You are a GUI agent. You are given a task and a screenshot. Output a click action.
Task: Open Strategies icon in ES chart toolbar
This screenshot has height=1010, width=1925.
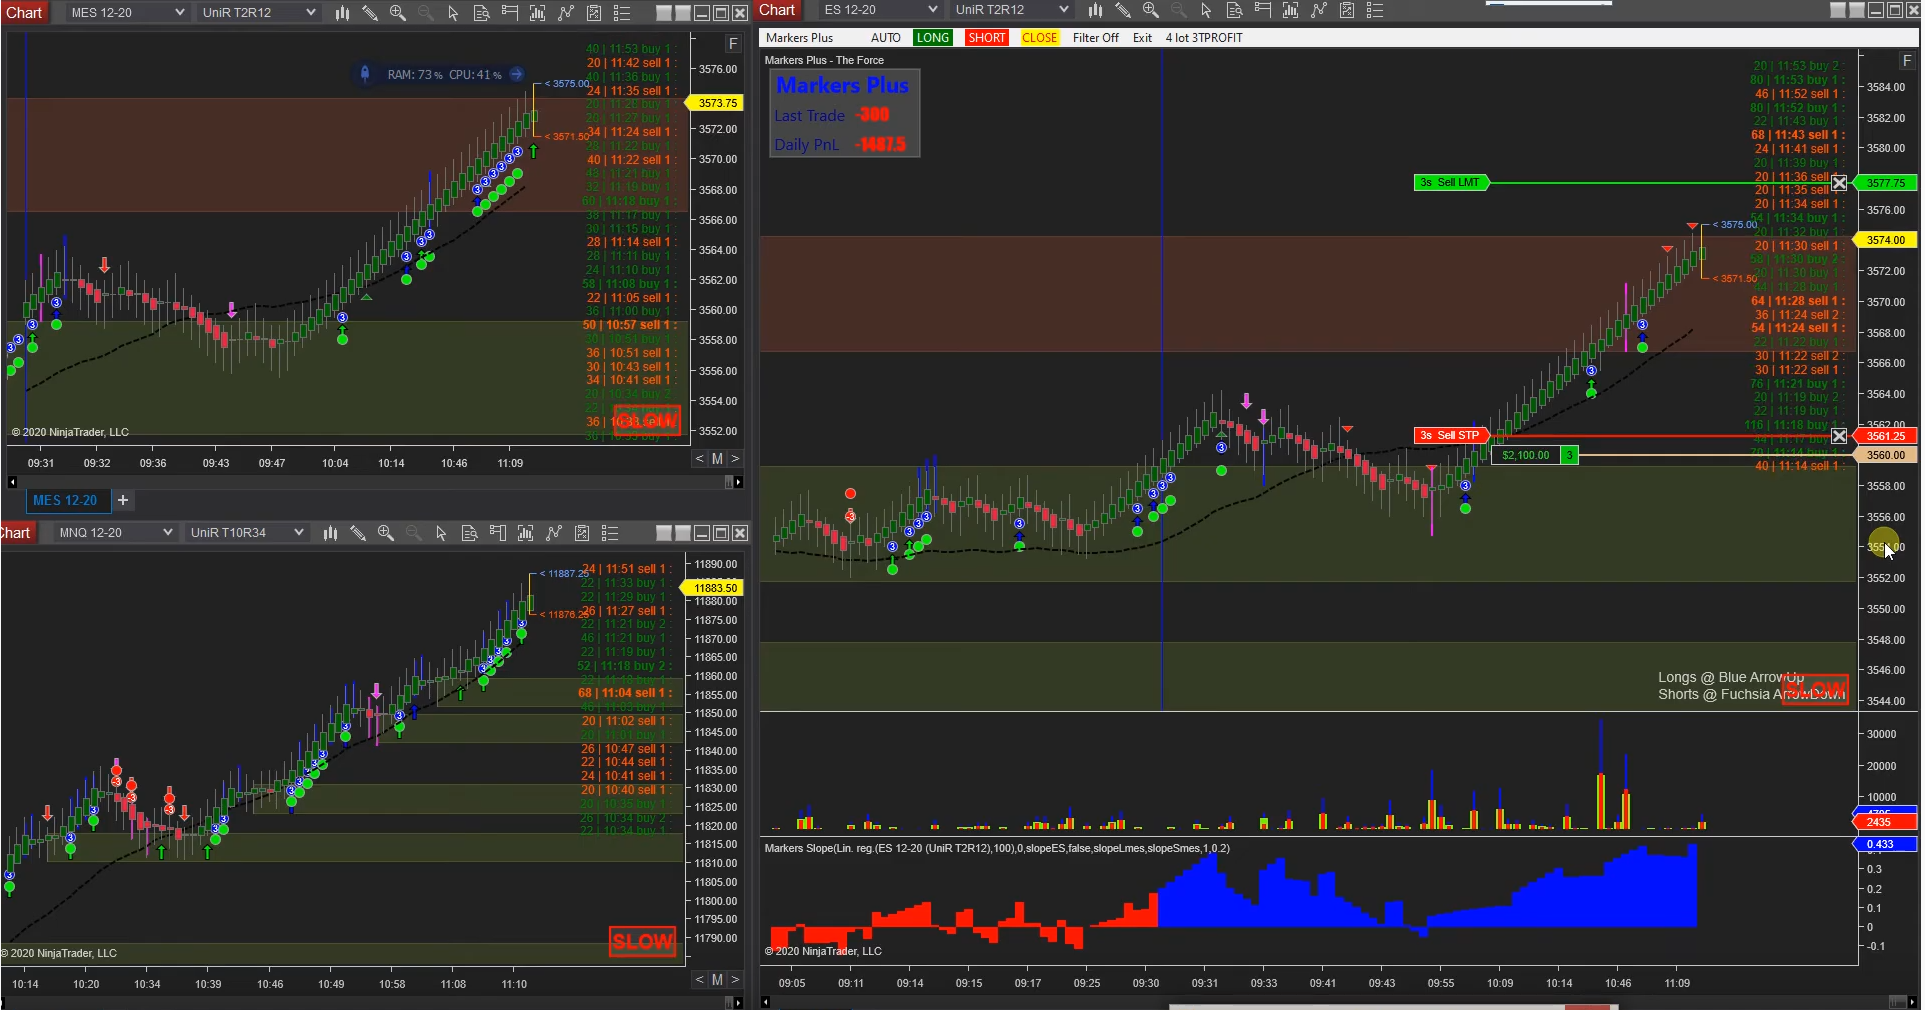click(x=1347, y=10)
